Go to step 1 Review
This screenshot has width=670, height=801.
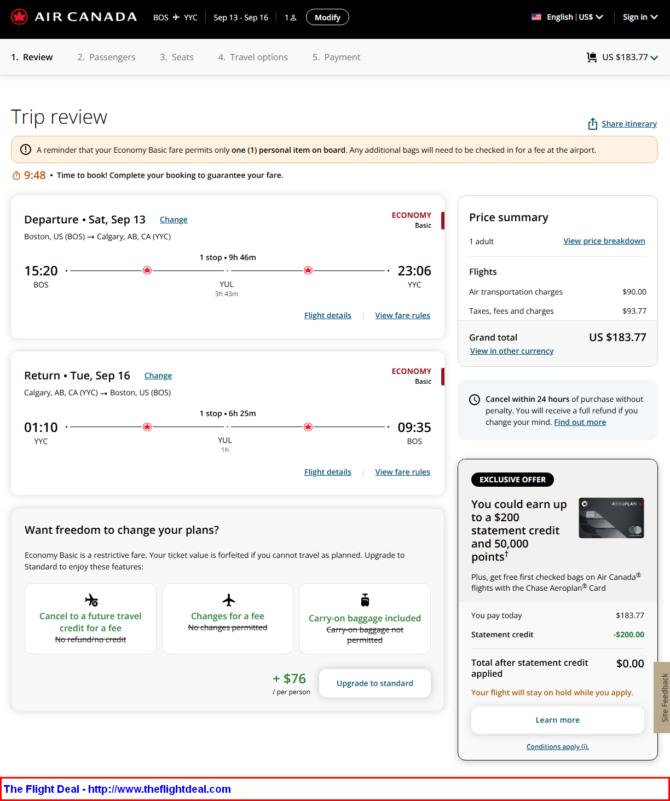click(x=32, y=57)
